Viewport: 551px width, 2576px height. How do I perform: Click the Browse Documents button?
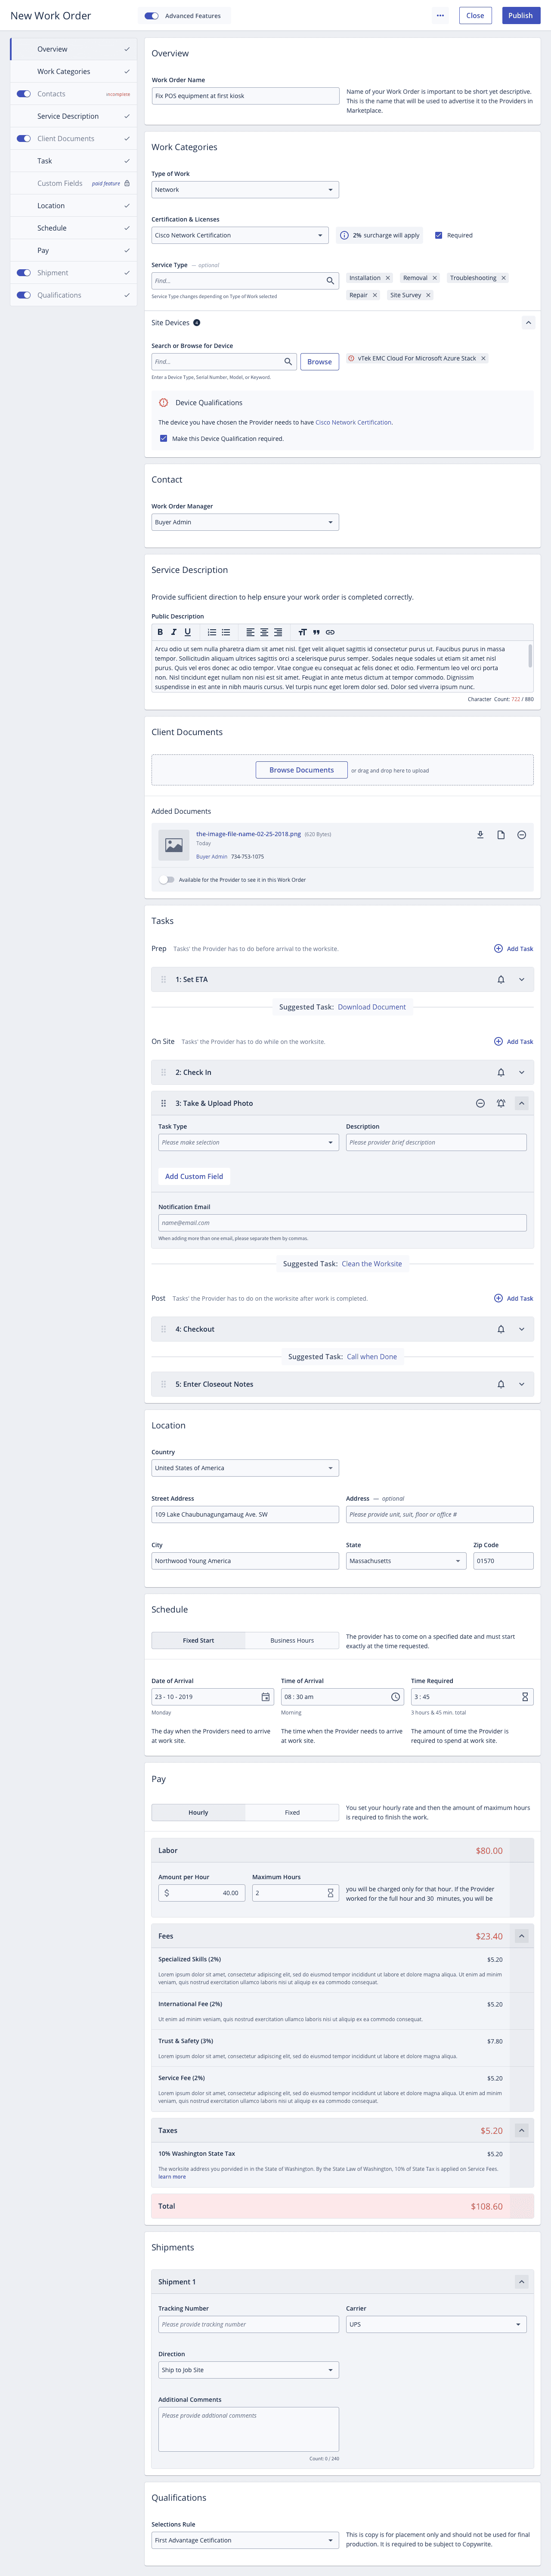[x=301, y=770]
